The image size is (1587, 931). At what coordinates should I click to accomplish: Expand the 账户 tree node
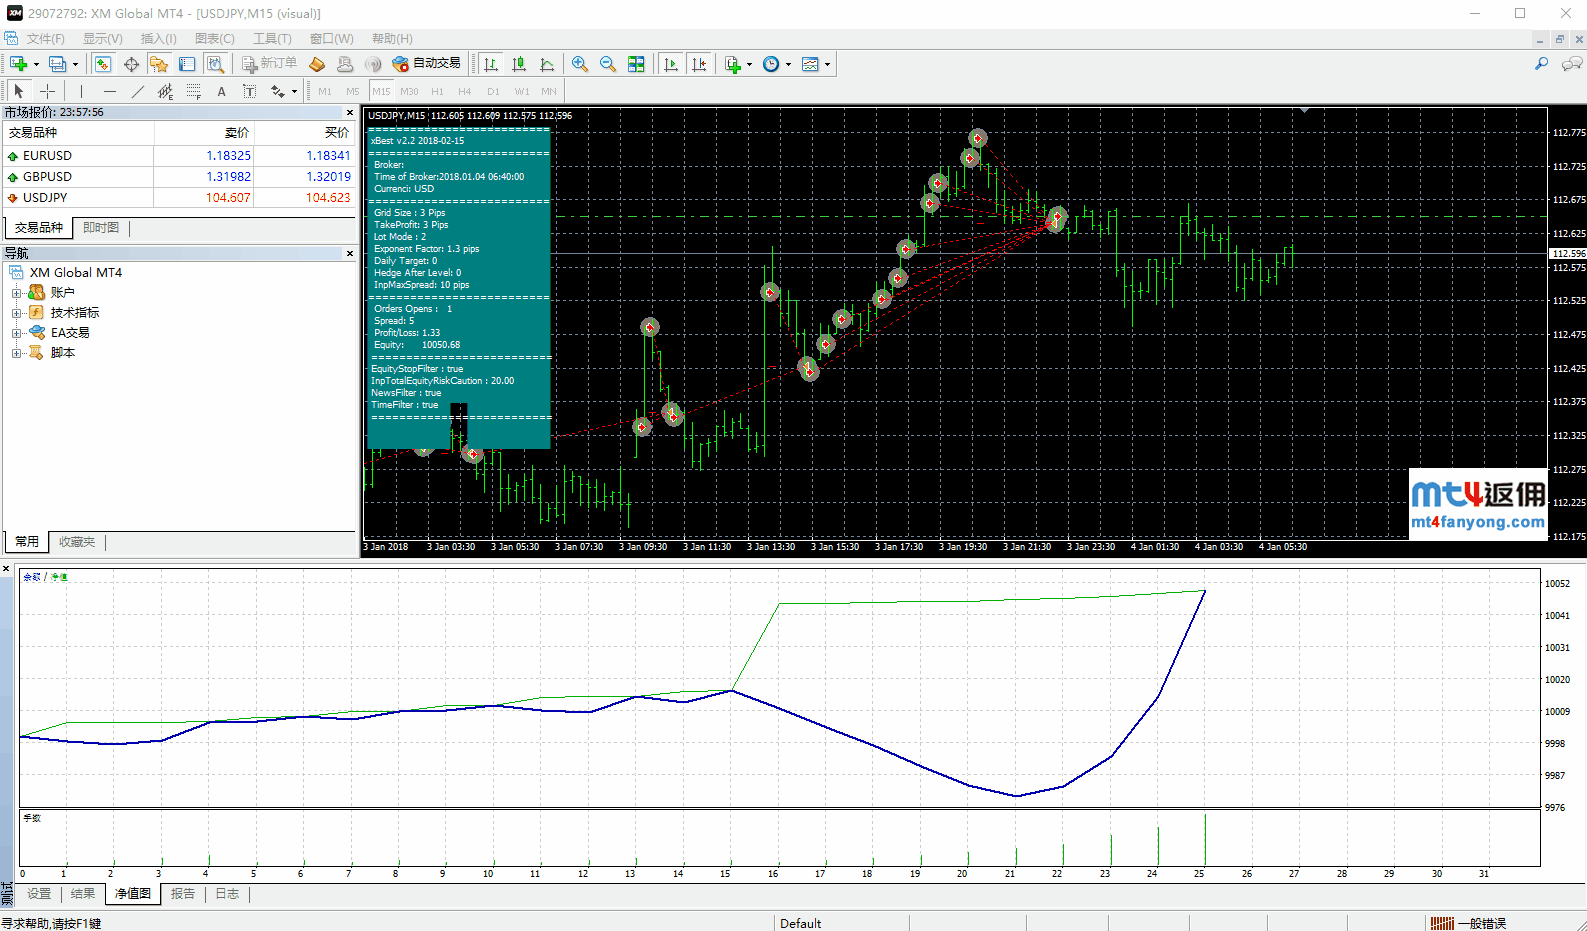[16, 293]
